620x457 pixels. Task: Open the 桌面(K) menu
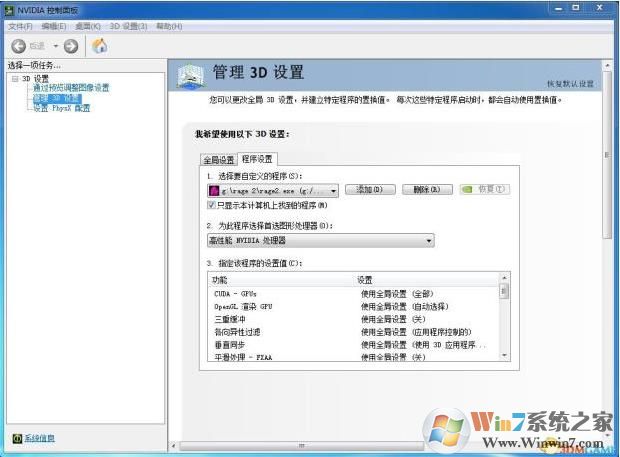point(88,26)
